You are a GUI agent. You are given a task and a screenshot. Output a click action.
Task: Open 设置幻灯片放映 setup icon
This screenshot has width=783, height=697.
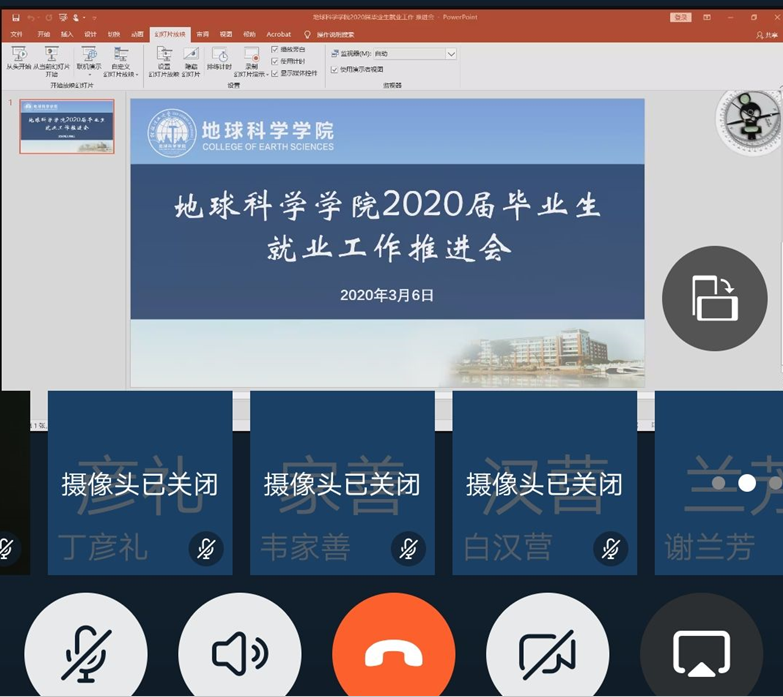pyautogui.click(x=163, y=55)
